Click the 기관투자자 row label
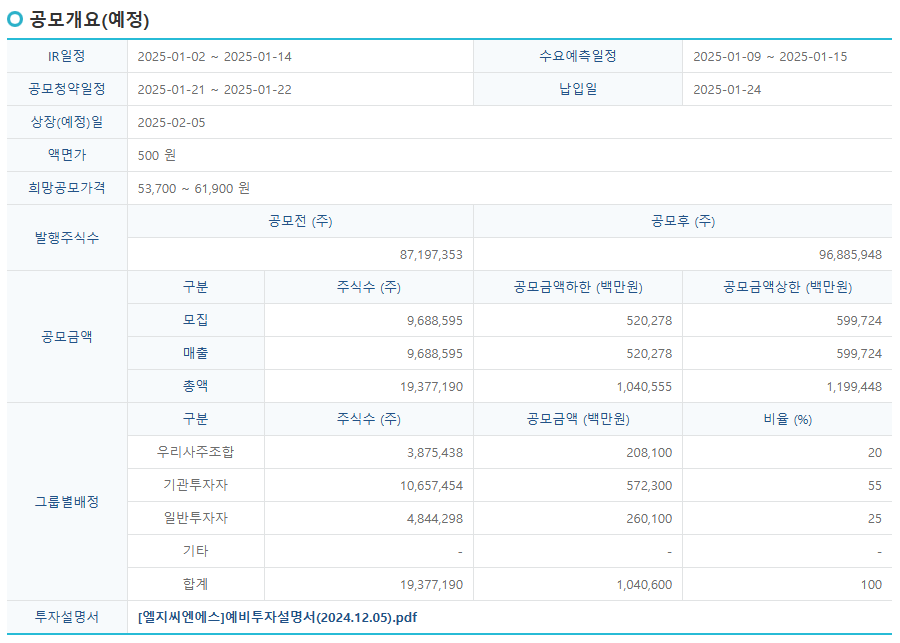Viewport: 900px width, 643px height. click(x=196, y=485)
